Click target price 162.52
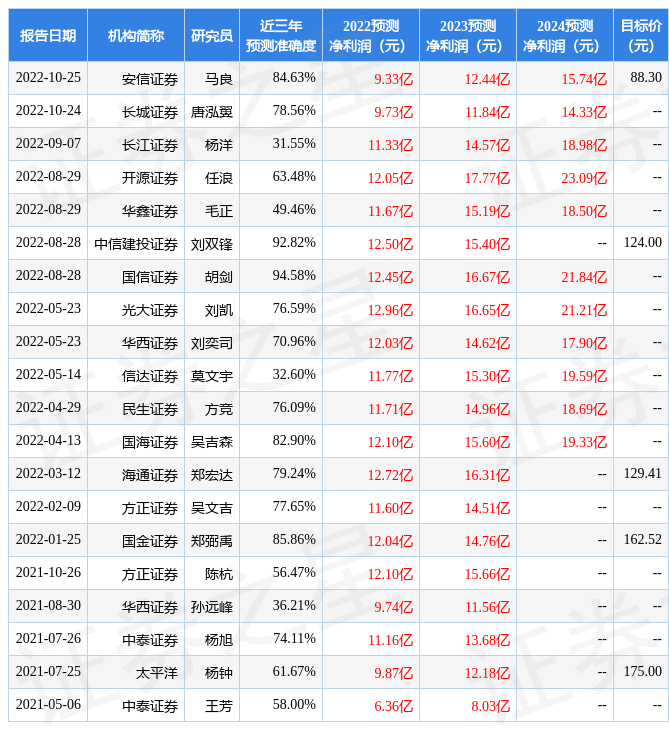The image size is (669, 730). click(642, 540)
